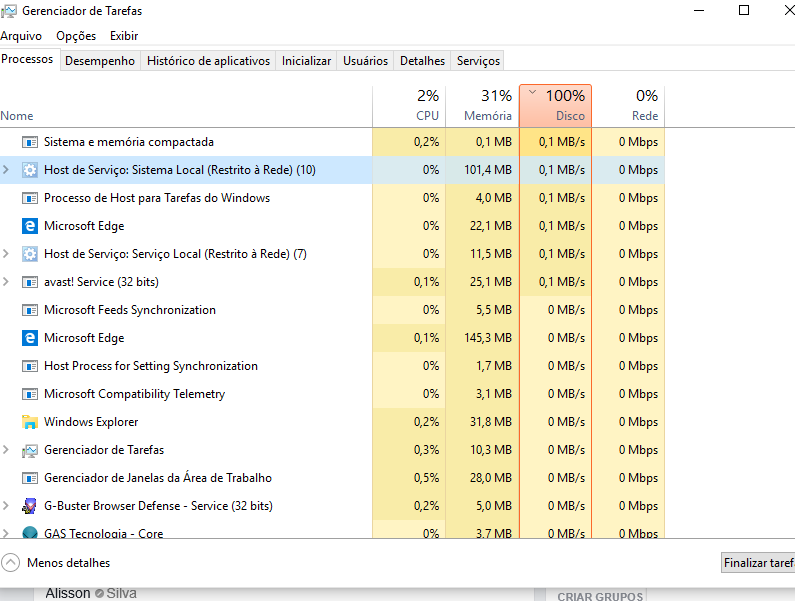Viewport: 795px width, 601px height.
Task: Sort by the 100% Disco column header
Action: 556,106
